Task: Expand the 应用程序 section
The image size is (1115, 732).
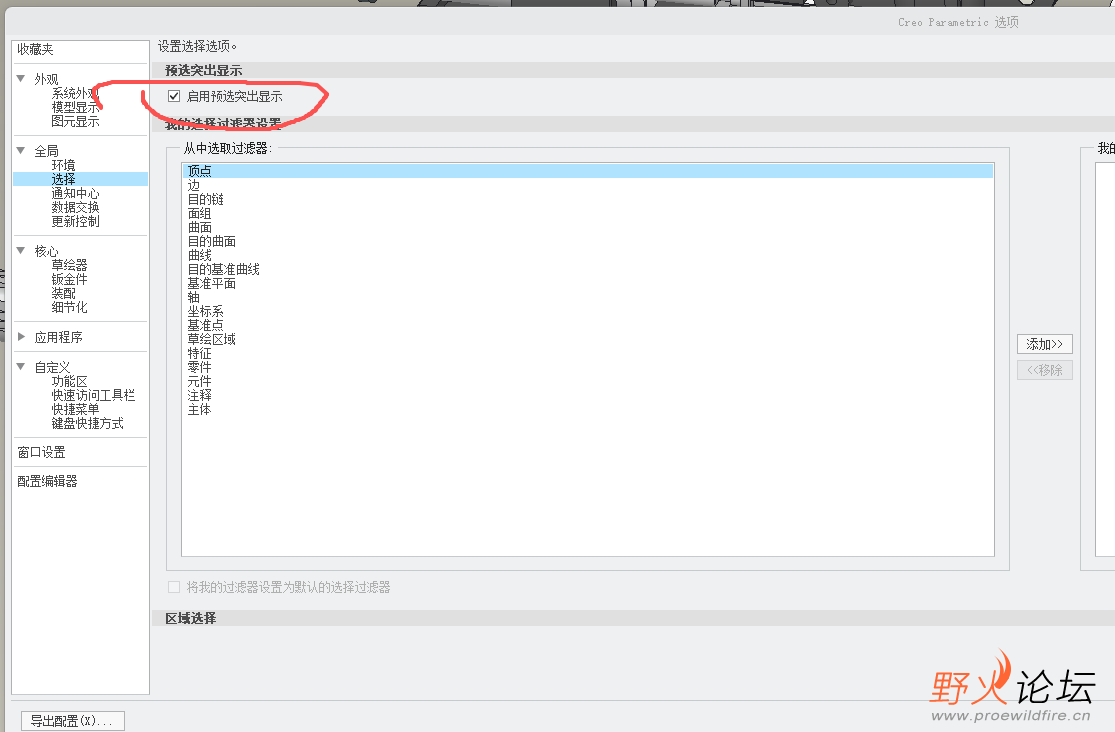Action: [23, 336]
